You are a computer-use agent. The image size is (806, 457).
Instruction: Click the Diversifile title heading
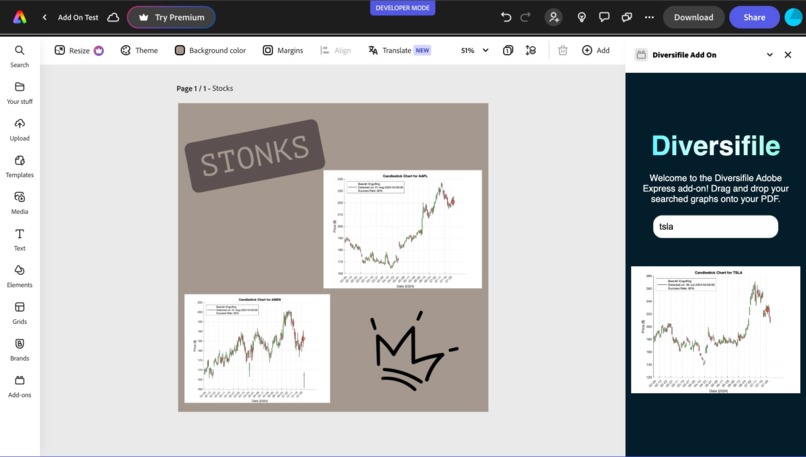(x=716, y=145)
